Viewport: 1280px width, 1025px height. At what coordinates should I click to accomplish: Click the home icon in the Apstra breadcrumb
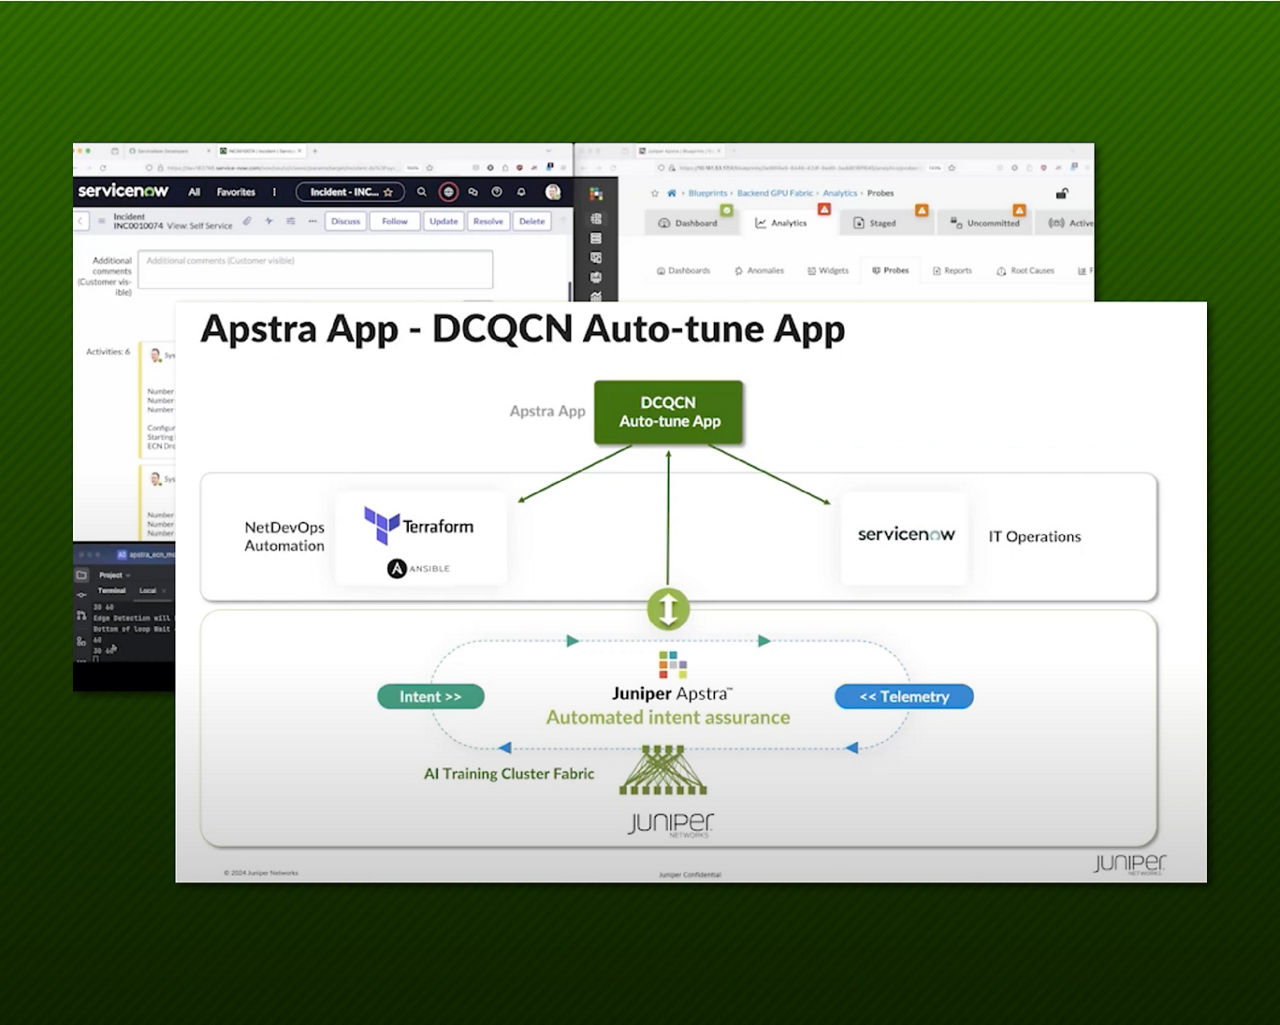click(x=673, y=193)
